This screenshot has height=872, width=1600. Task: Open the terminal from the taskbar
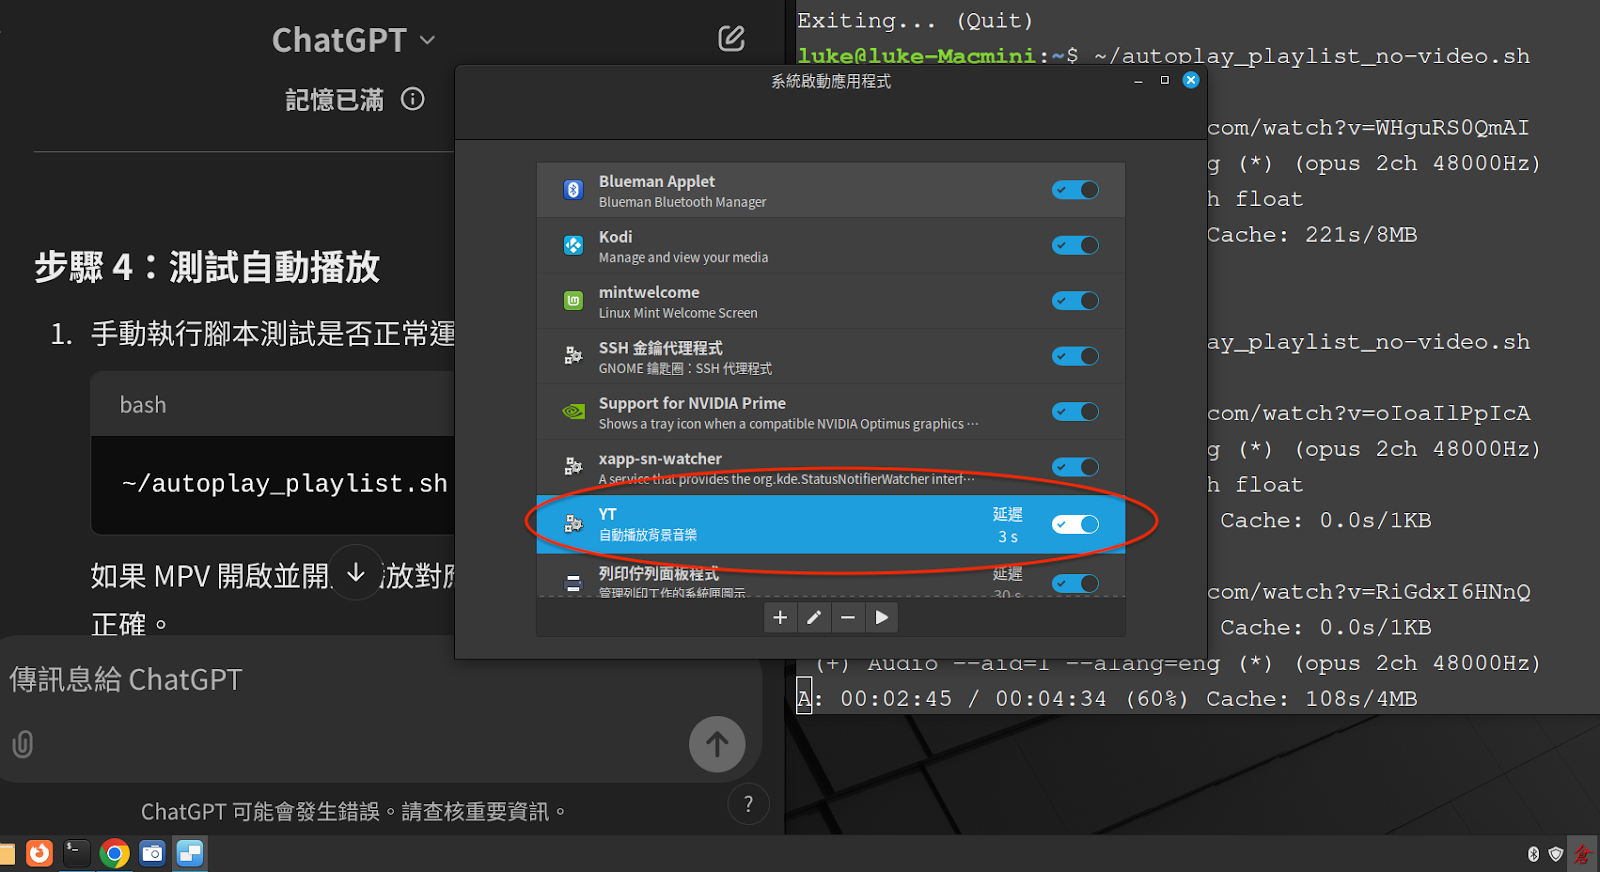point(76,853)
